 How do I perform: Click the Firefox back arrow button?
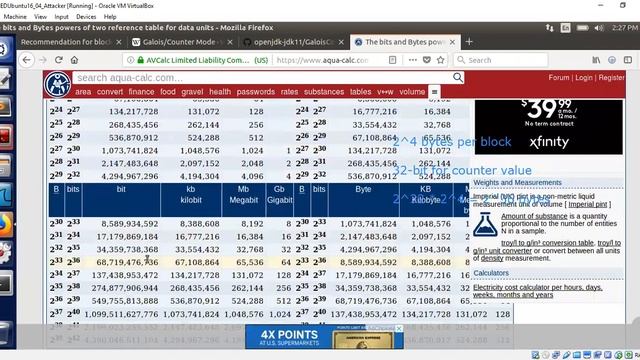tap(27, 60)
